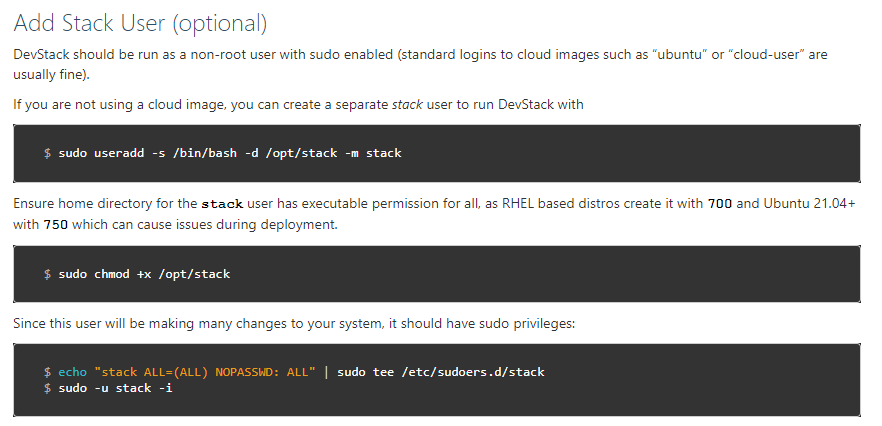
Task: Click the sentence beginning 'Since this user will be making'
Action: pyautogui.click(x=294, y=324)
